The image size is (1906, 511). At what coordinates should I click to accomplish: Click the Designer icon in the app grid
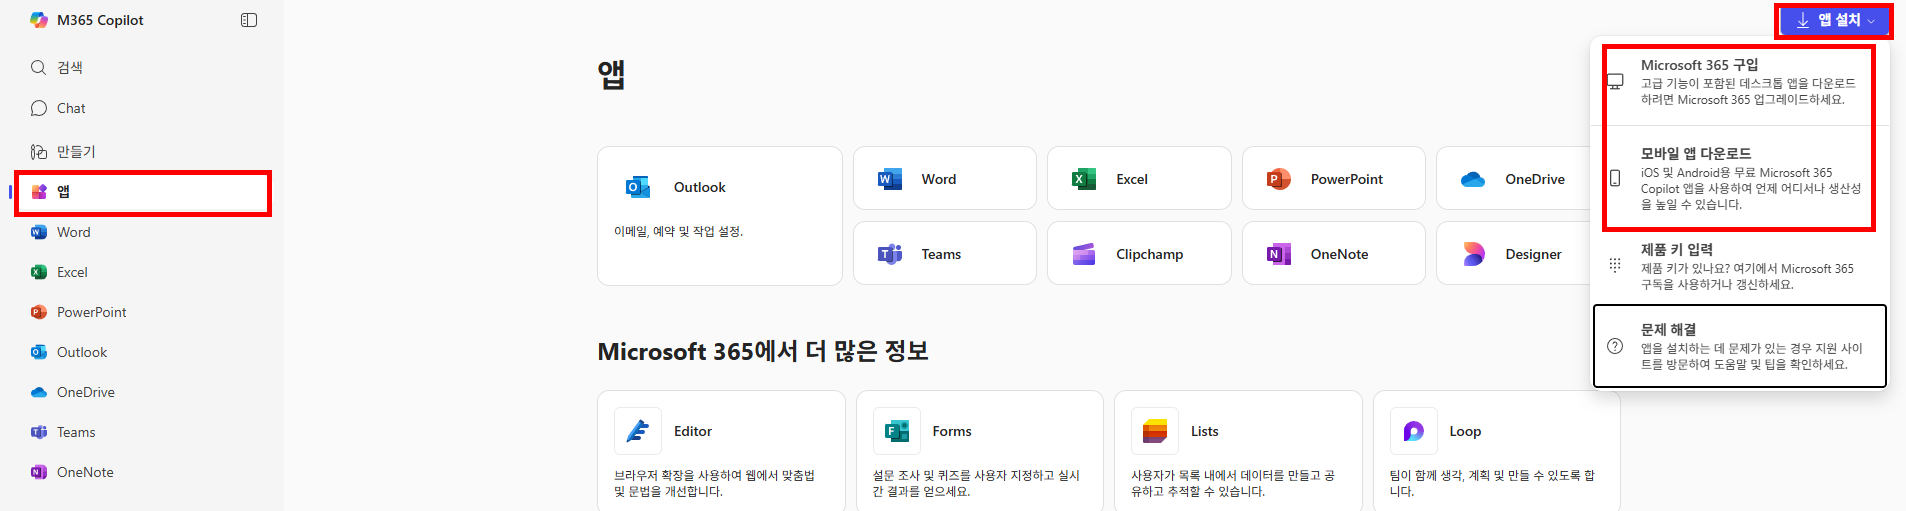tap(1473, 254)
